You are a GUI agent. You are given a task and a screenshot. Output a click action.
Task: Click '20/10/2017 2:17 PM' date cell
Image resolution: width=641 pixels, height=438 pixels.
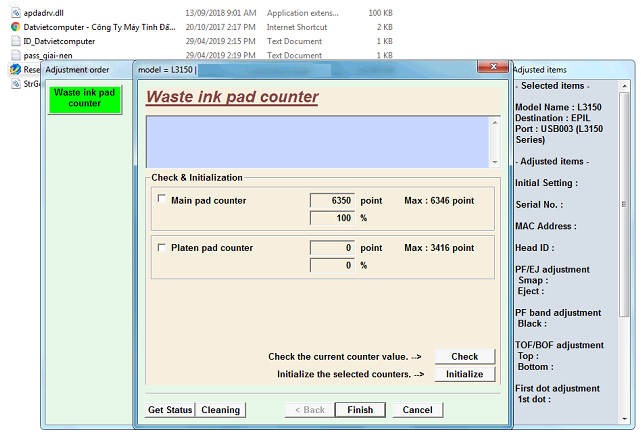click(221, 27)
